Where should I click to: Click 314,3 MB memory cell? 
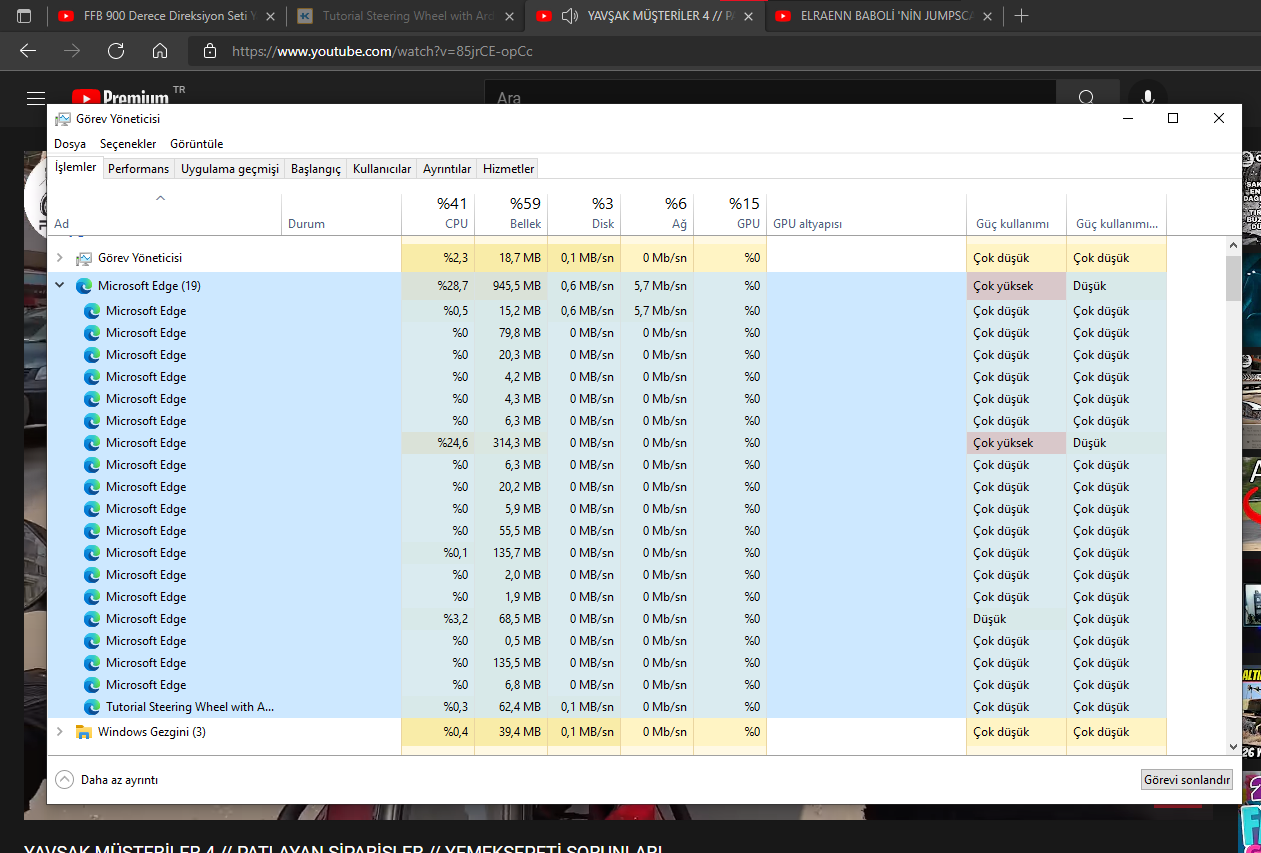[x=511, y=443]
